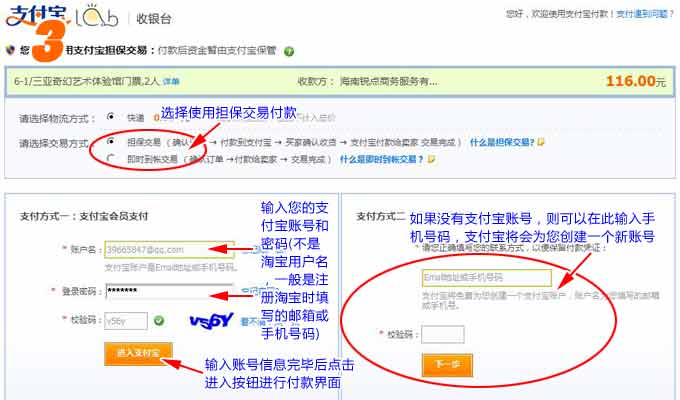The image size is (680, 400).
Task: Click the Email or phone number field
Action: (486, 277)
